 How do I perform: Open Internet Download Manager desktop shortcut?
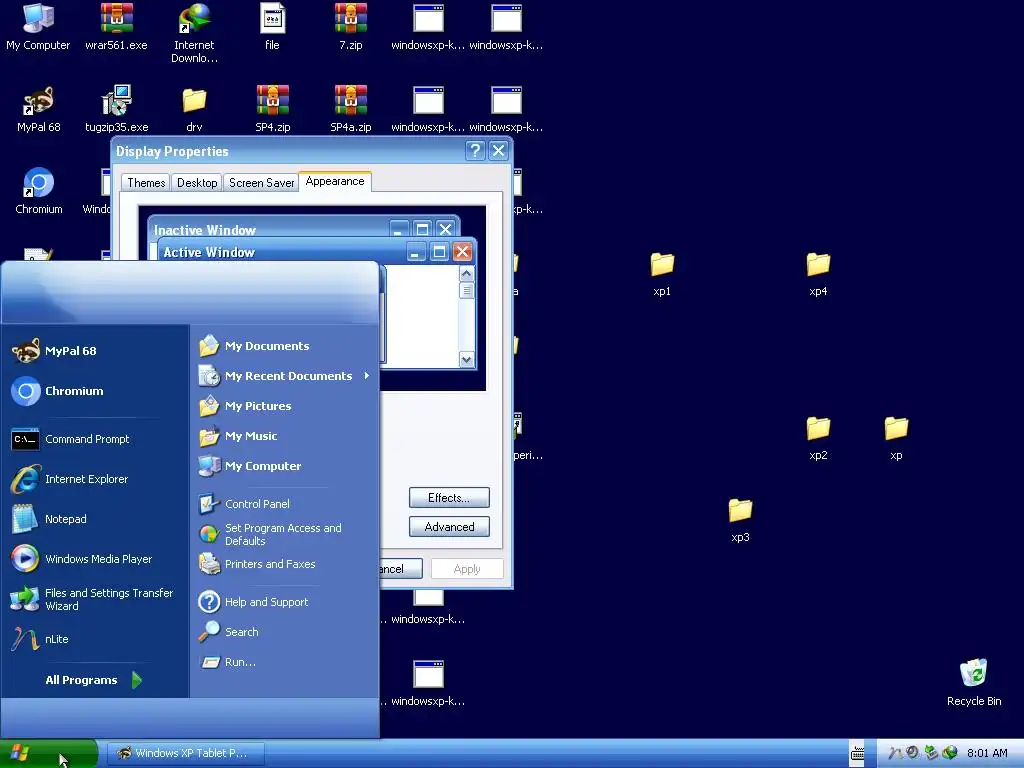tap(194, 33)
